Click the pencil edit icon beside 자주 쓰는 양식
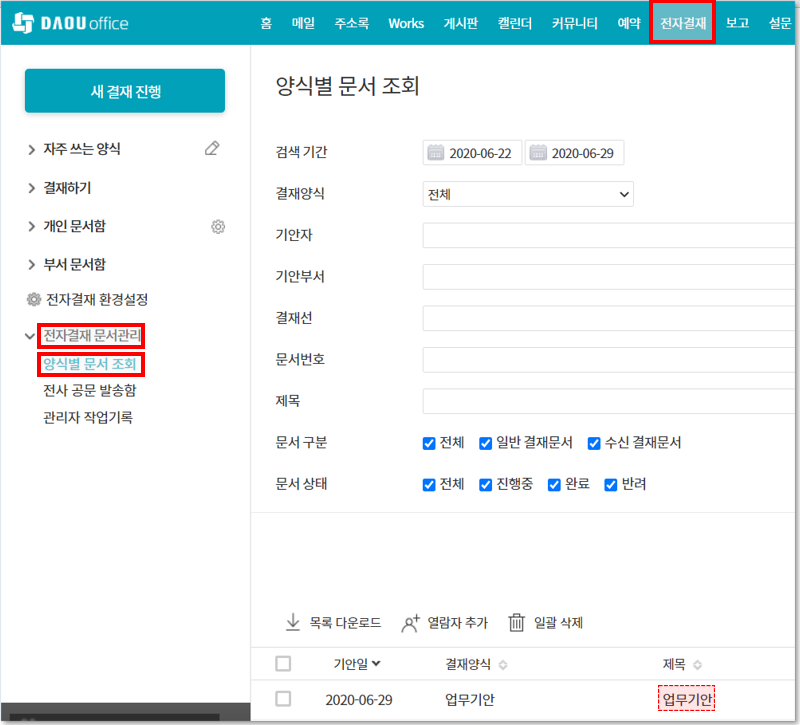The width and height of the screenshot is (800, 725). coord(211,149)
